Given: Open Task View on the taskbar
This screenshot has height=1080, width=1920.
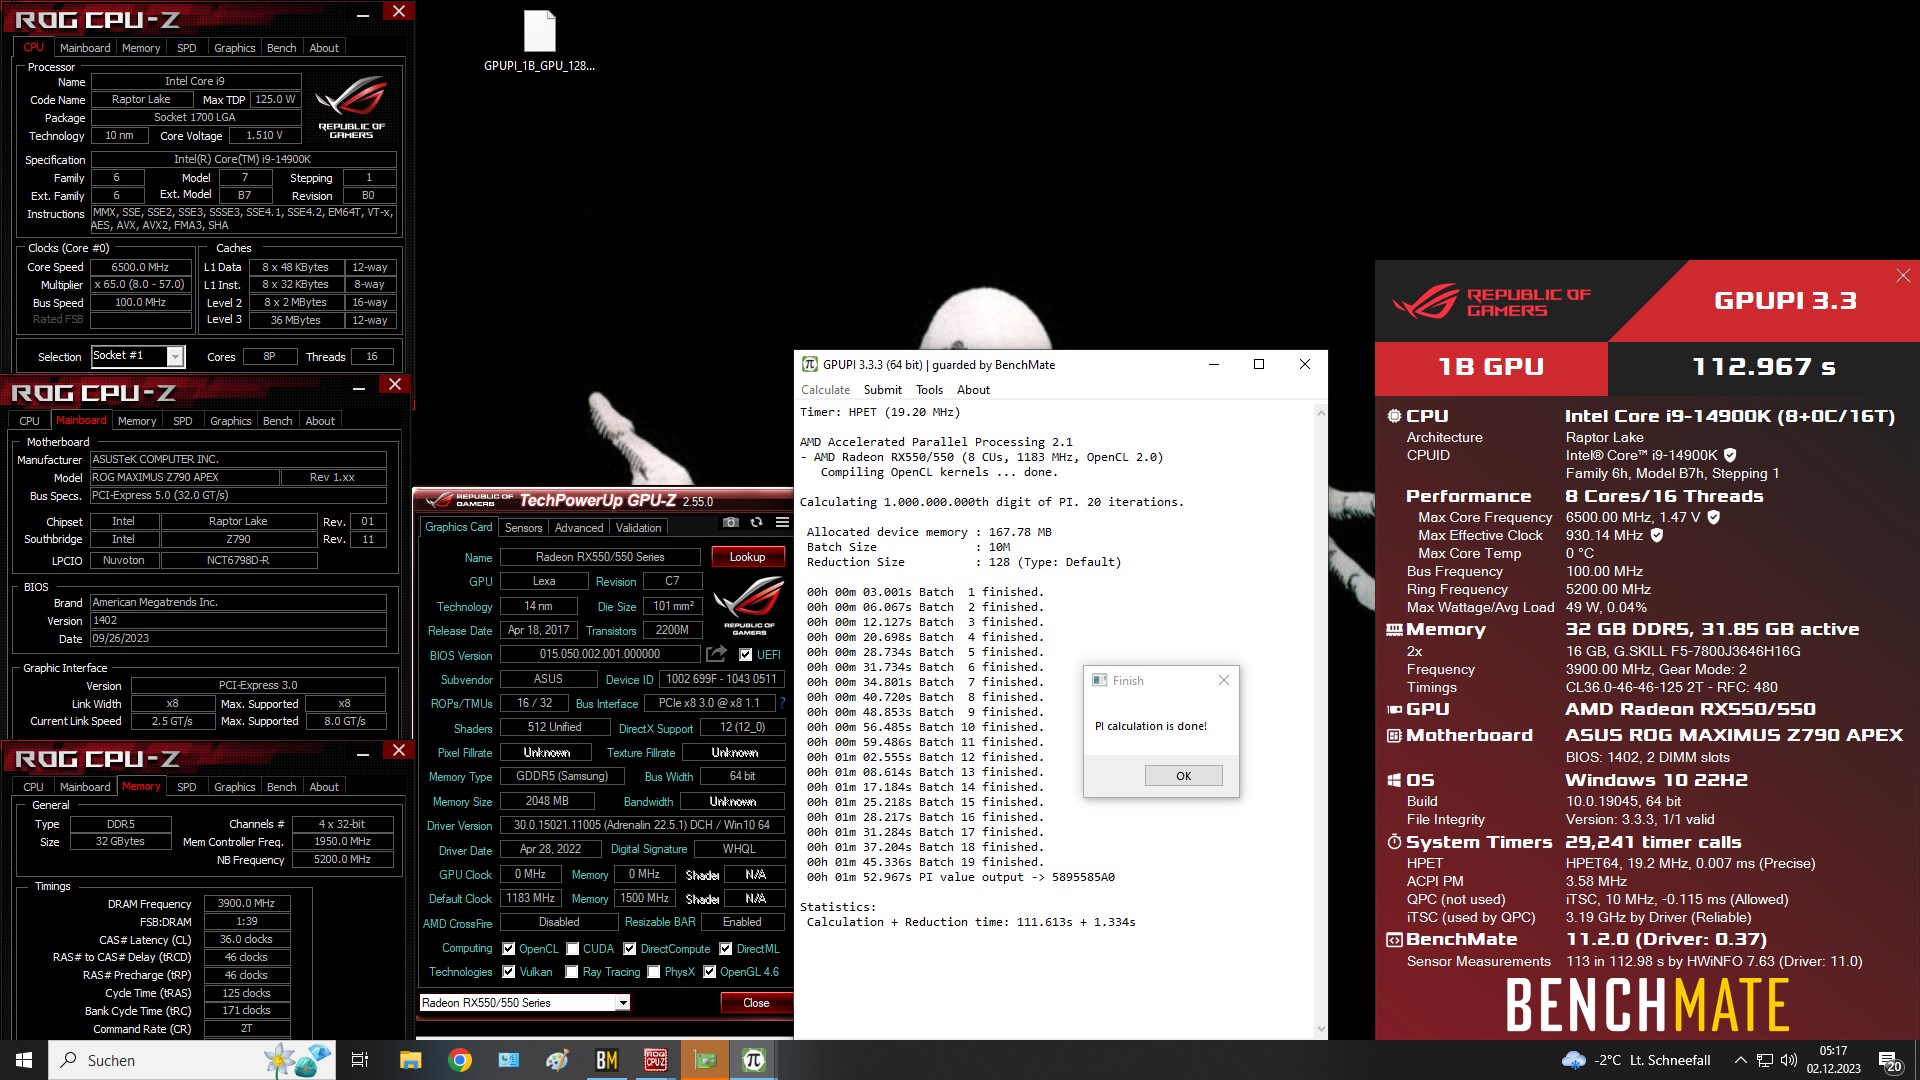Looking at the screenshot, I should 360,1060.
